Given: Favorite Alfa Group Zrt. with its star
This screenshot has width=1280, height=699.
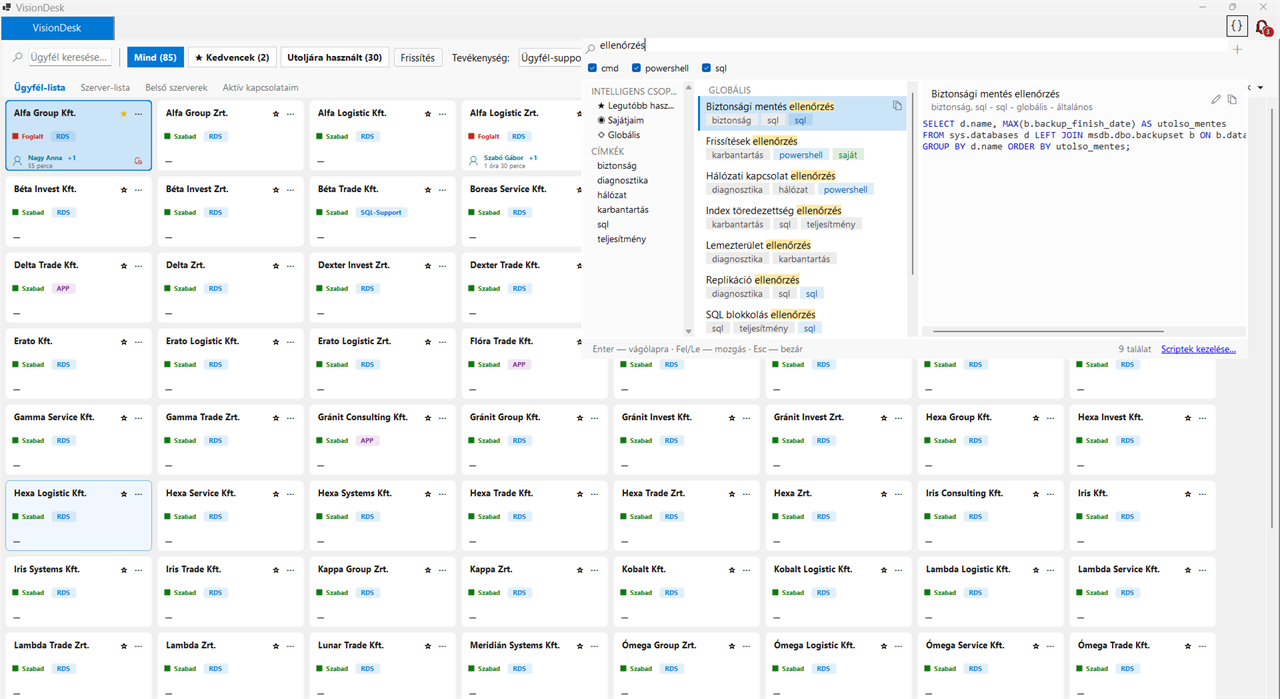Looking at the screenshot, I should [276, 114].
